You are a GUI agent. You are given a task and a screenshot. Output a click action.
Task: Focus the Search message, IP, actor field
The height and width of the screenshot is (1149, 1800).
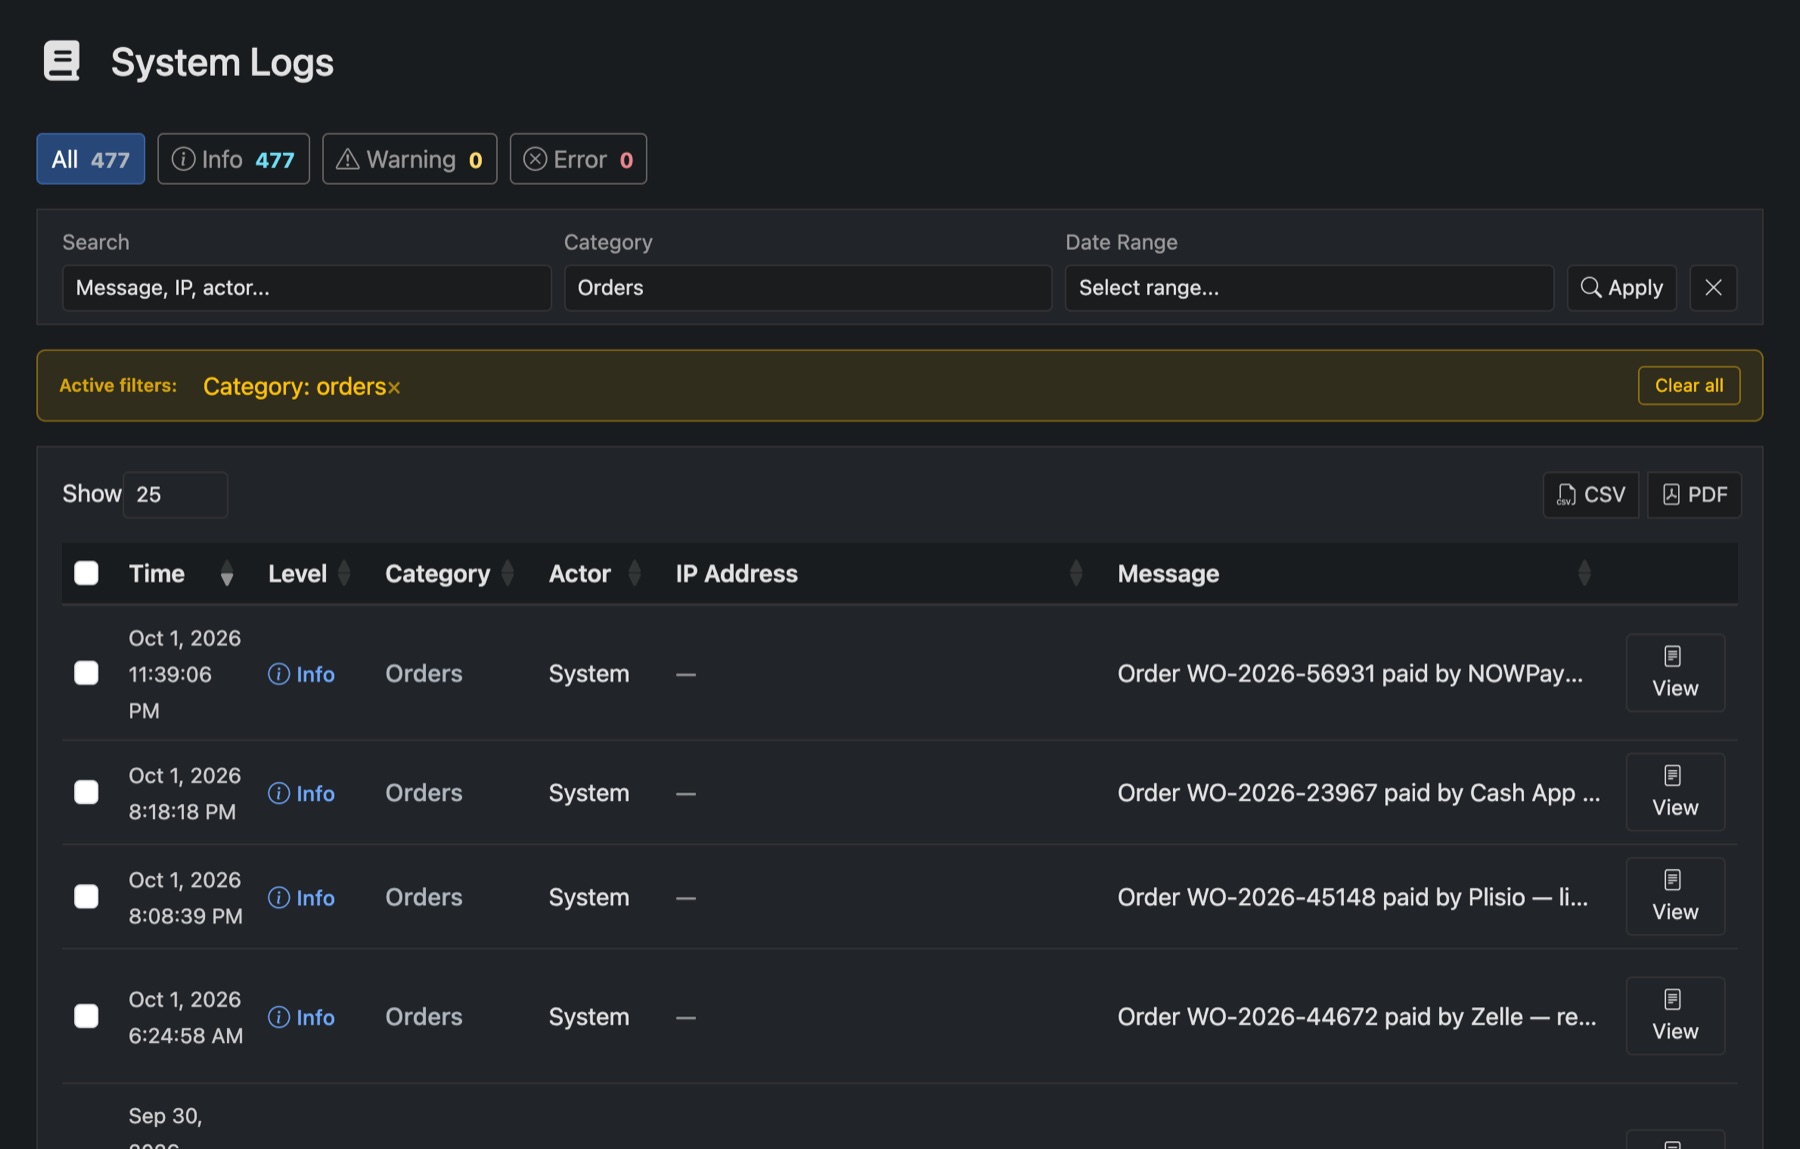(x=307, y=288)
